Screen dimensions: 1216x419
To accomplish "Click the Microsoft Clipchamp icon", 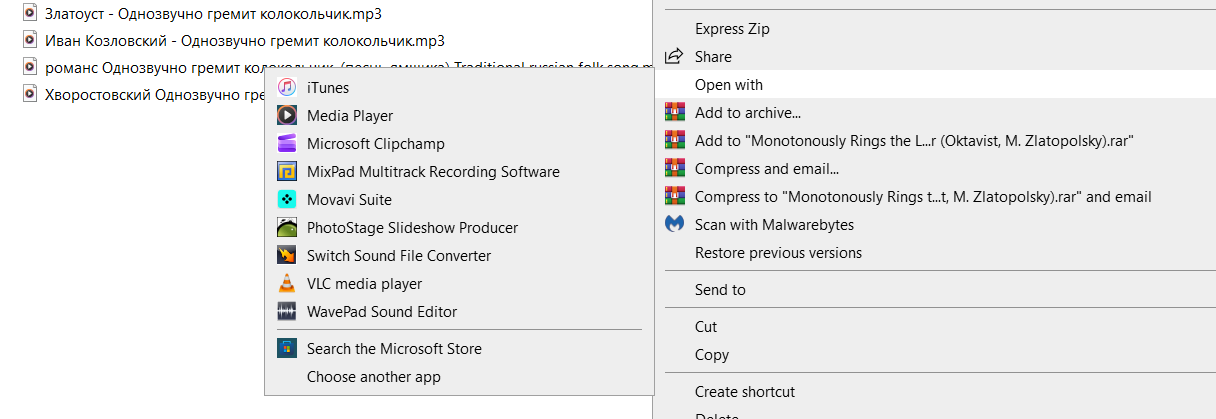I will [287, 144].
